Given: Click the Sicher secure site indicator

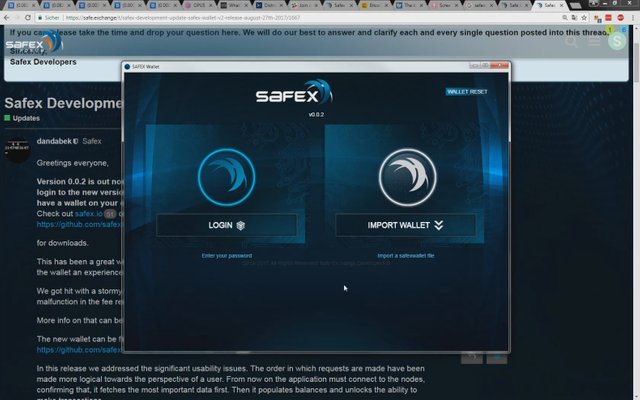Looking at the screenshot, I should tap(49, 18).
